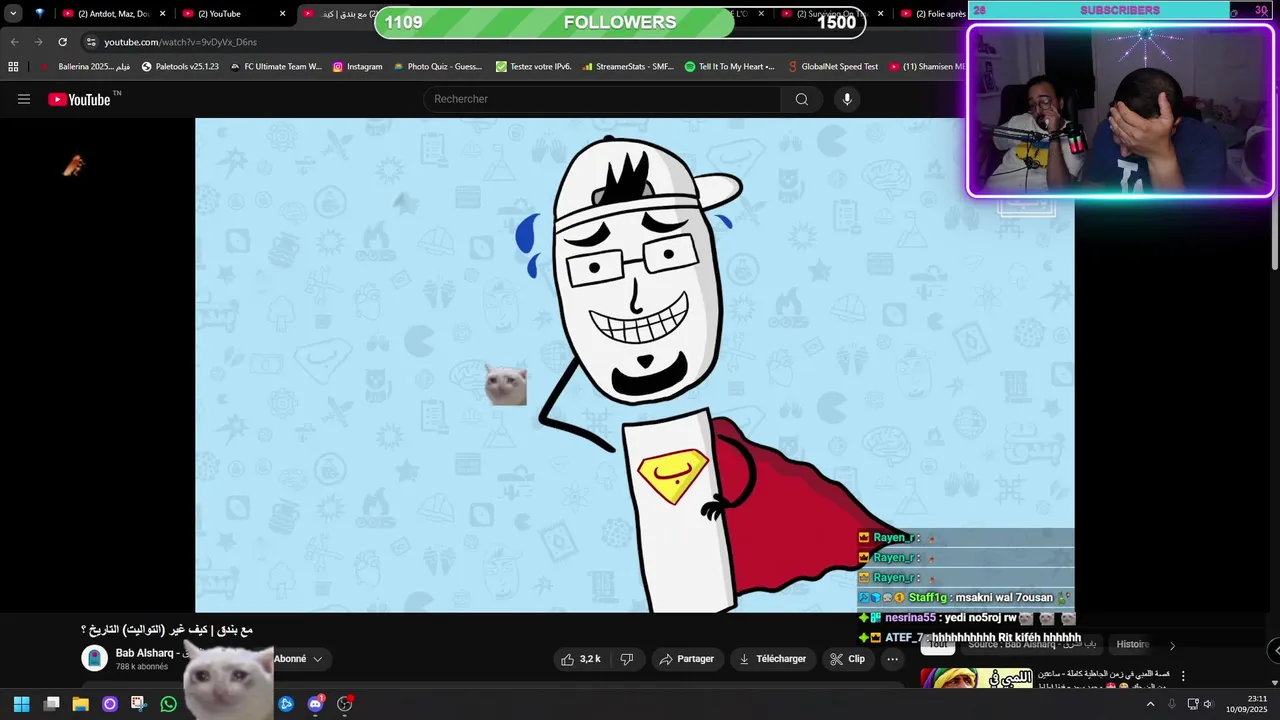The image size is (1280, 720).
Task: Close the (2) YouTube tab
Action: pyautogui.click(x=282, y=13)
